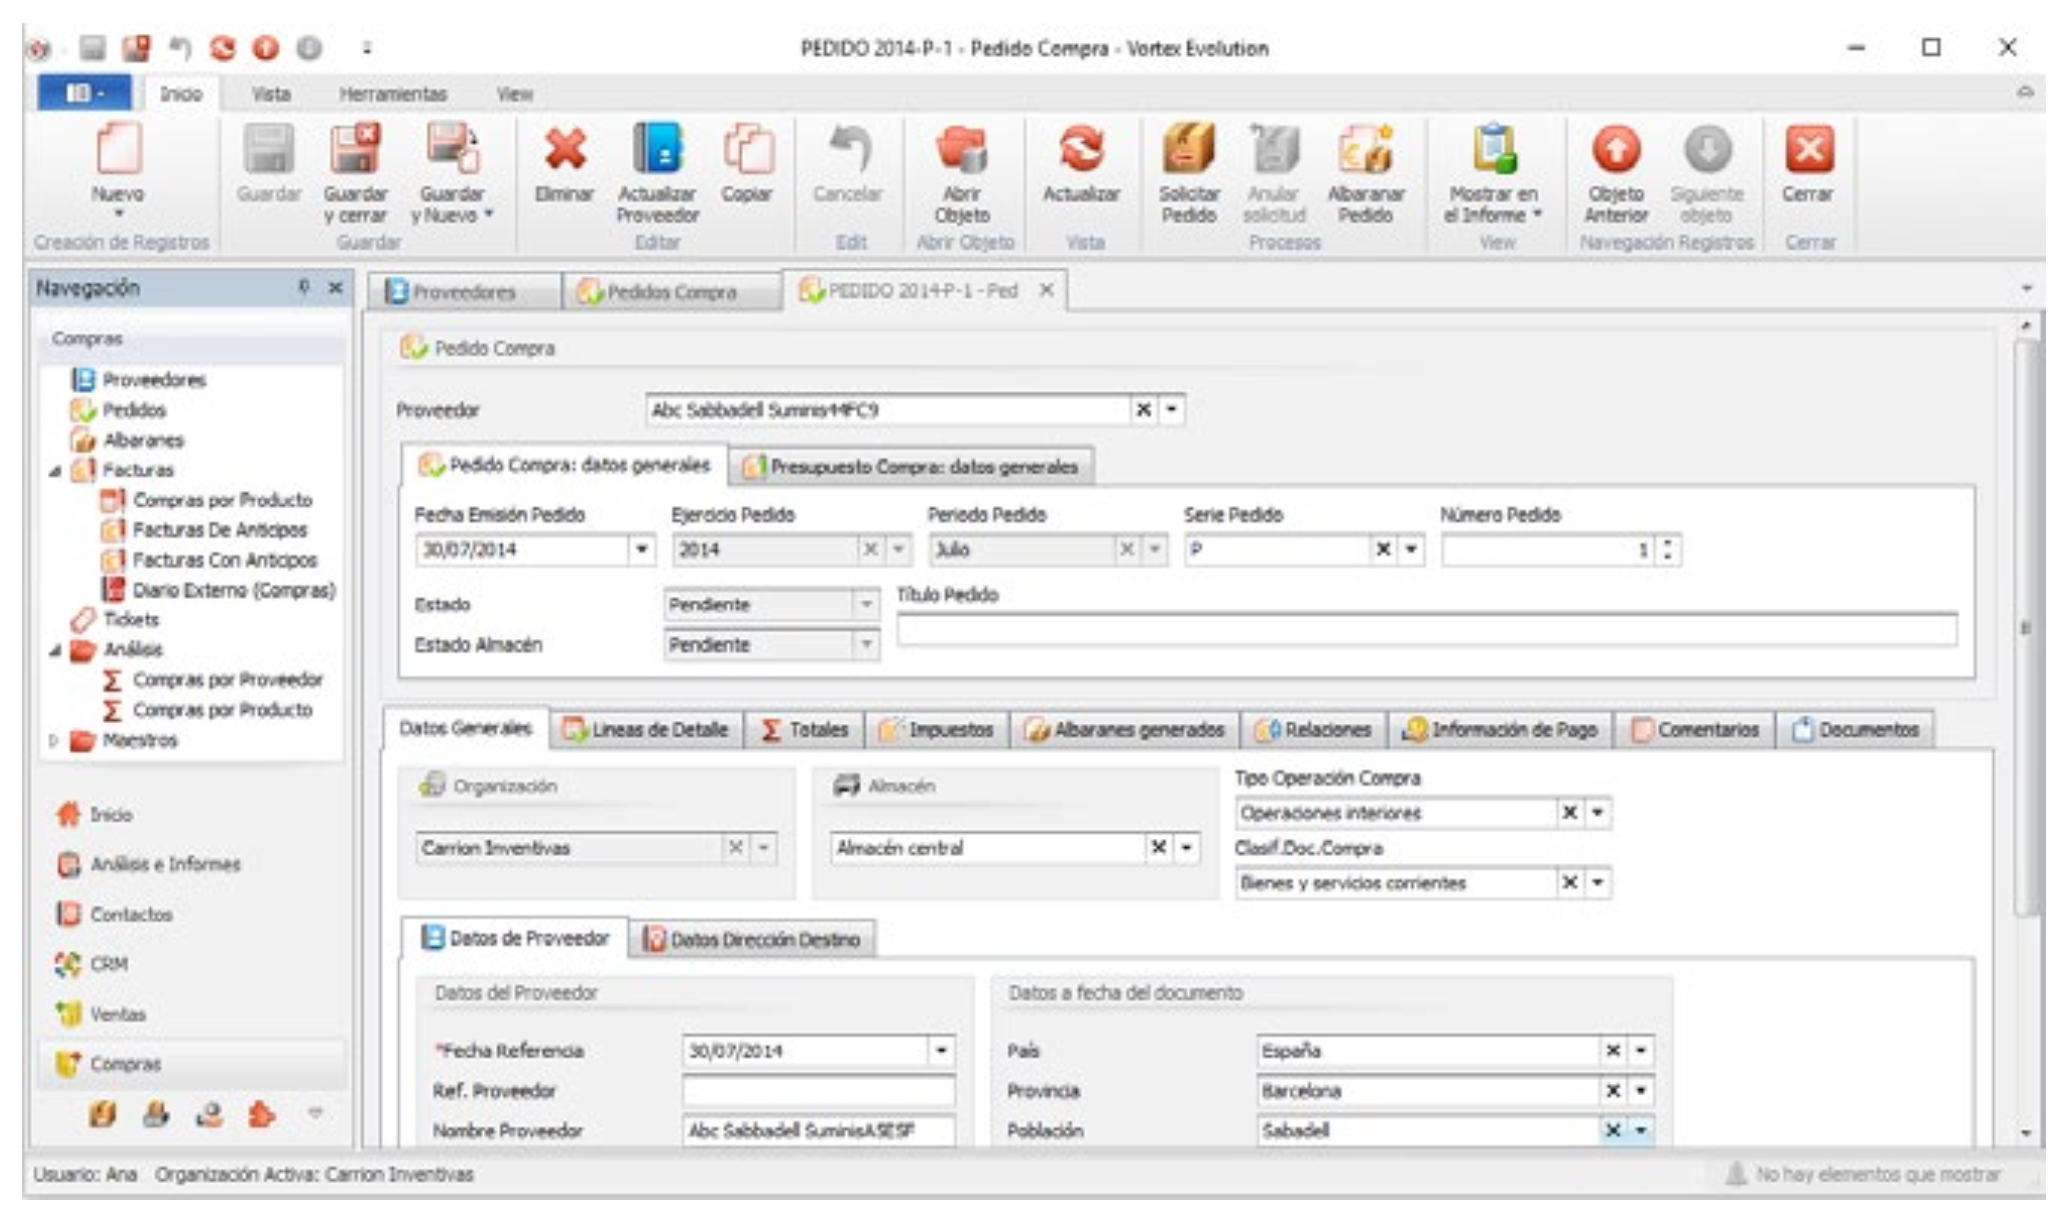The width and height of the screenshot is (2062, 1216).
Task: Select Proveedores in navigation tree
Action: 154,380
